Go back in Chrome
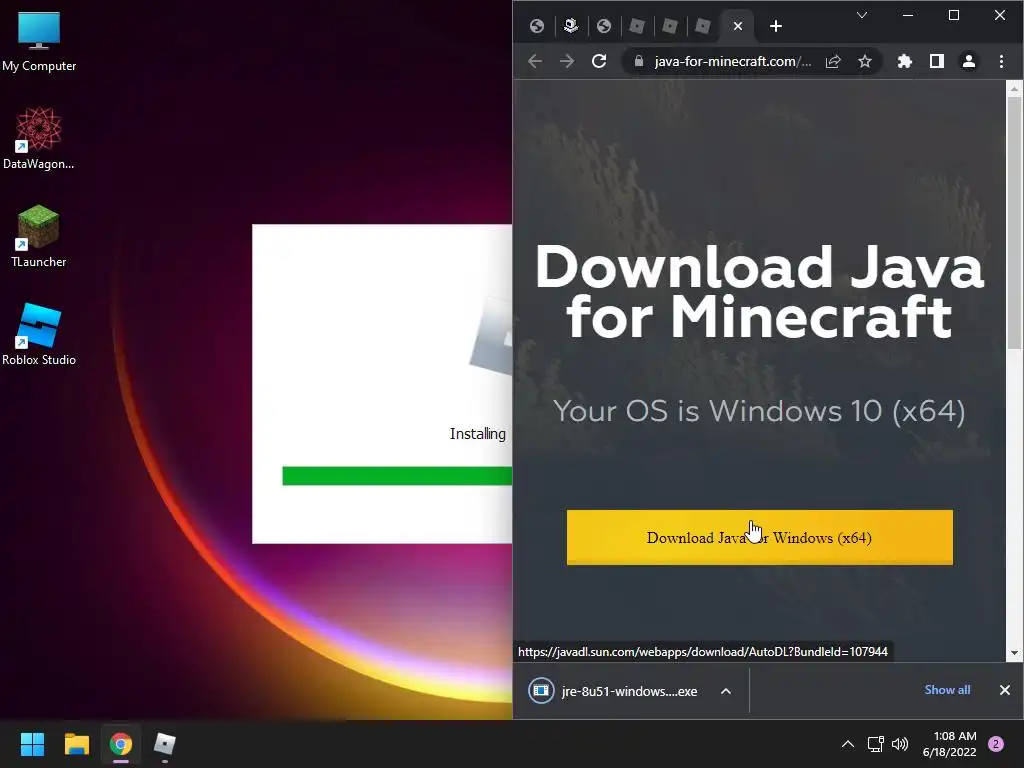The image size is (1024, 768). (535, 61)
